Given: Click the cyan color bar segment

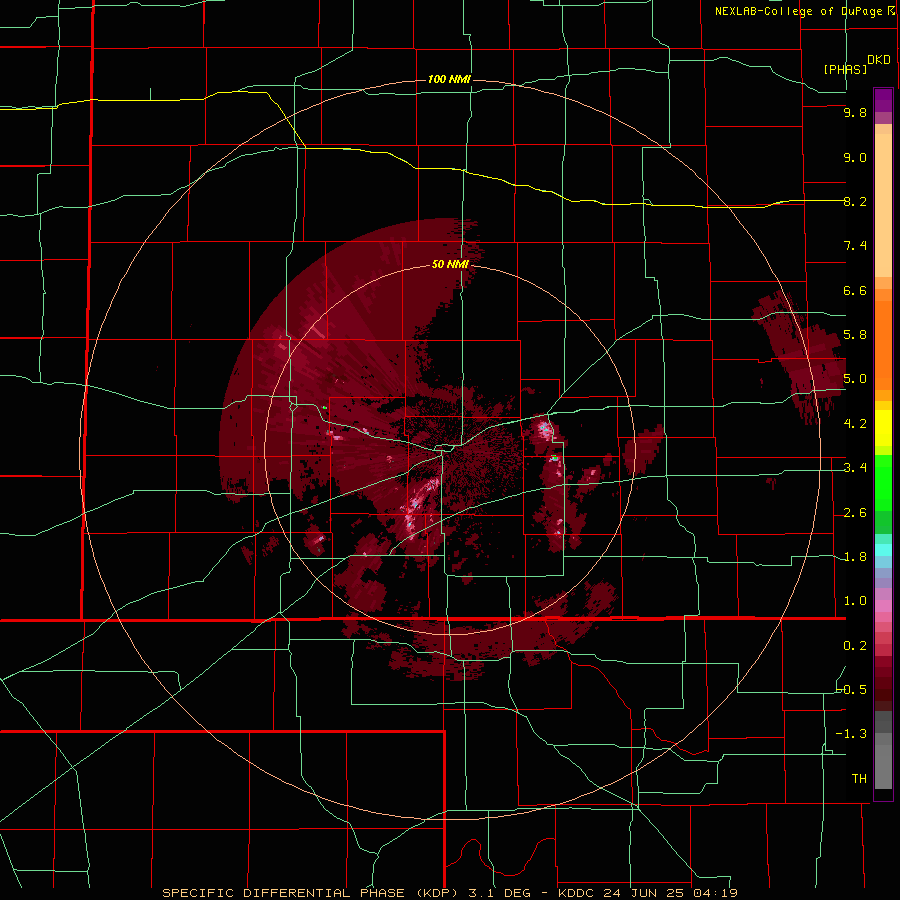Looking at the screenshot, I should pos(883,550).
